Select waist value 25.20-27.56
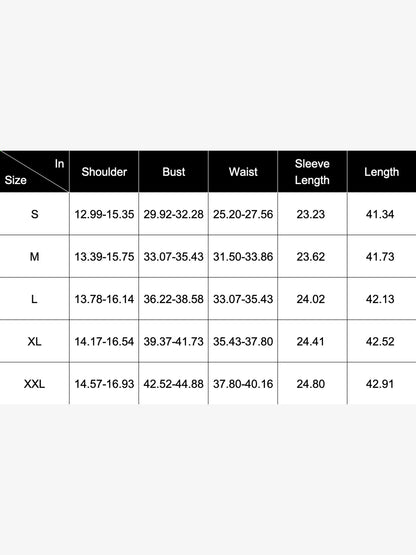This screenshot has width=416, height=555. click(x=243, y=214)
